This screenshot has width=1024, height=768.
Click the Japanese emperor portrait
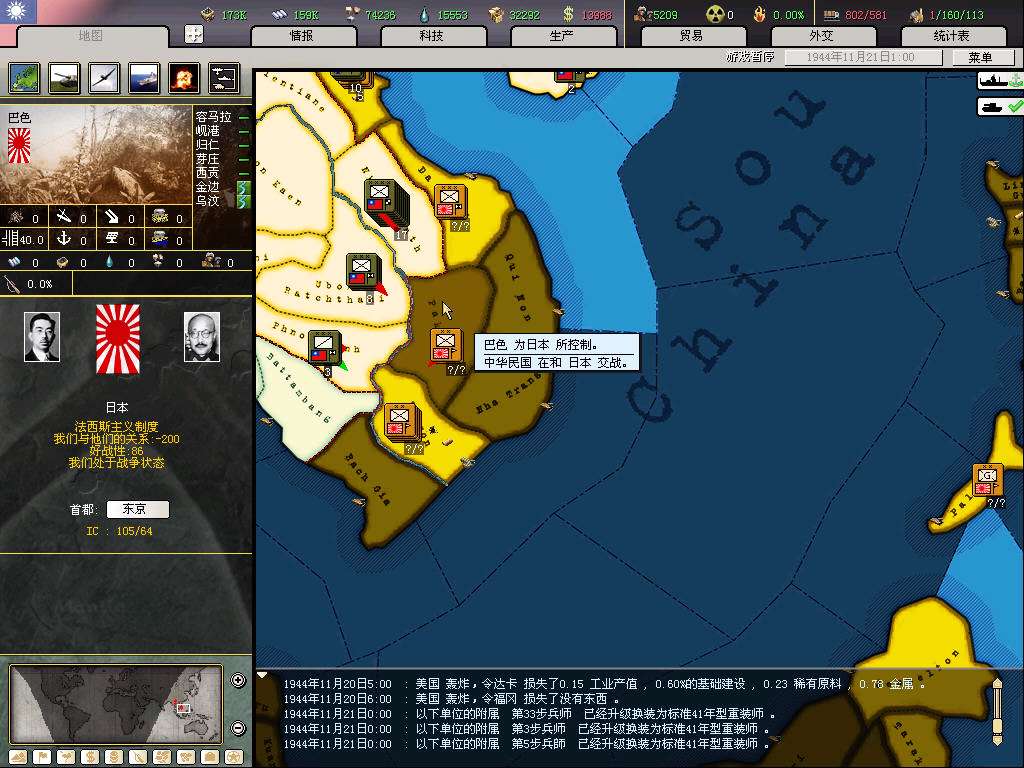(42, 337)
